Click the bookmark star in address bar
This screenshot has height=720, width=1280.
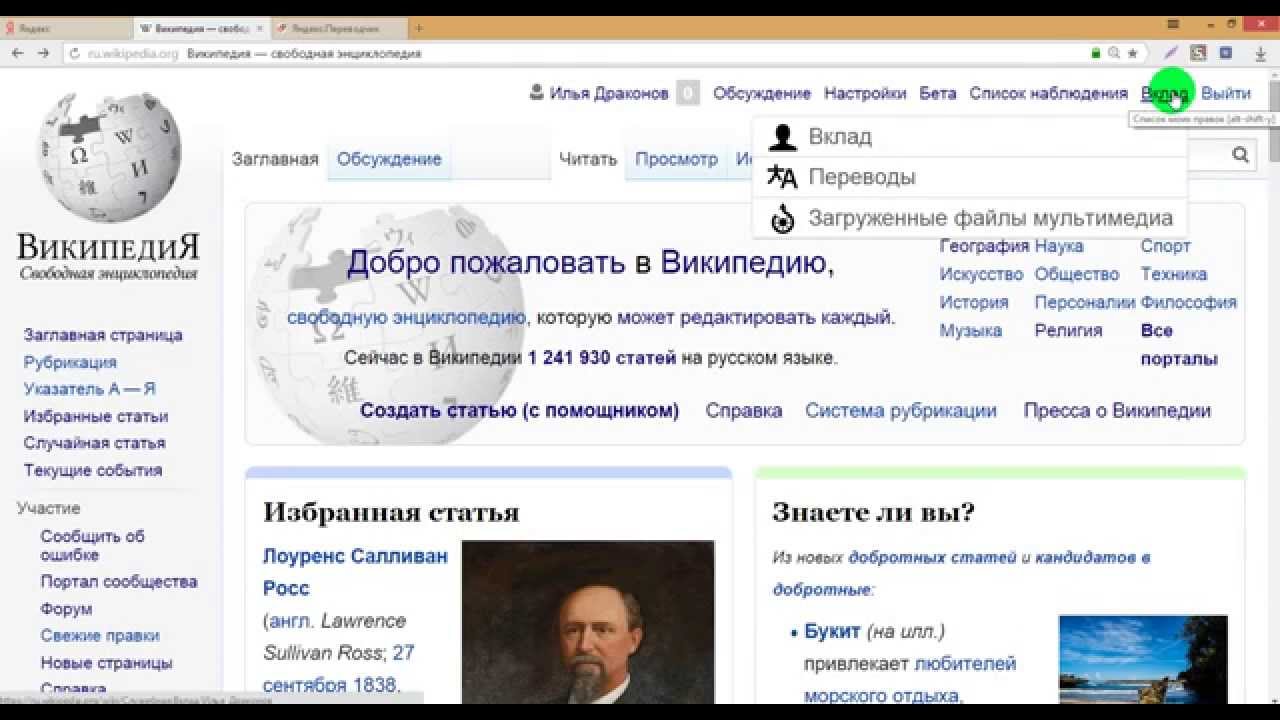pos(1132,53)
